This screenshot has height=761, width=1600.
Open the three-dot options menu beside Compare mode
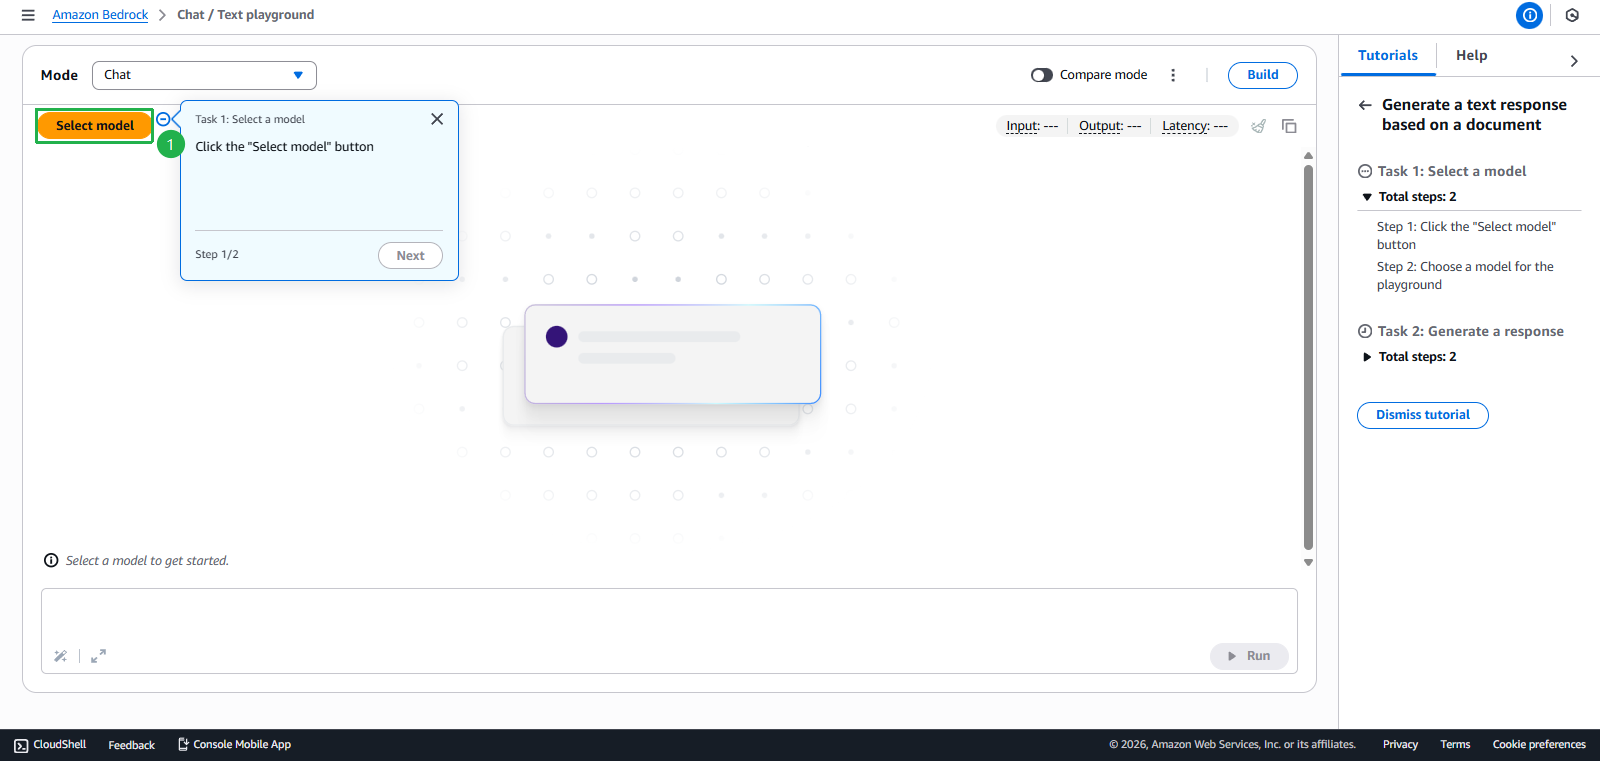click(1173, 75)
